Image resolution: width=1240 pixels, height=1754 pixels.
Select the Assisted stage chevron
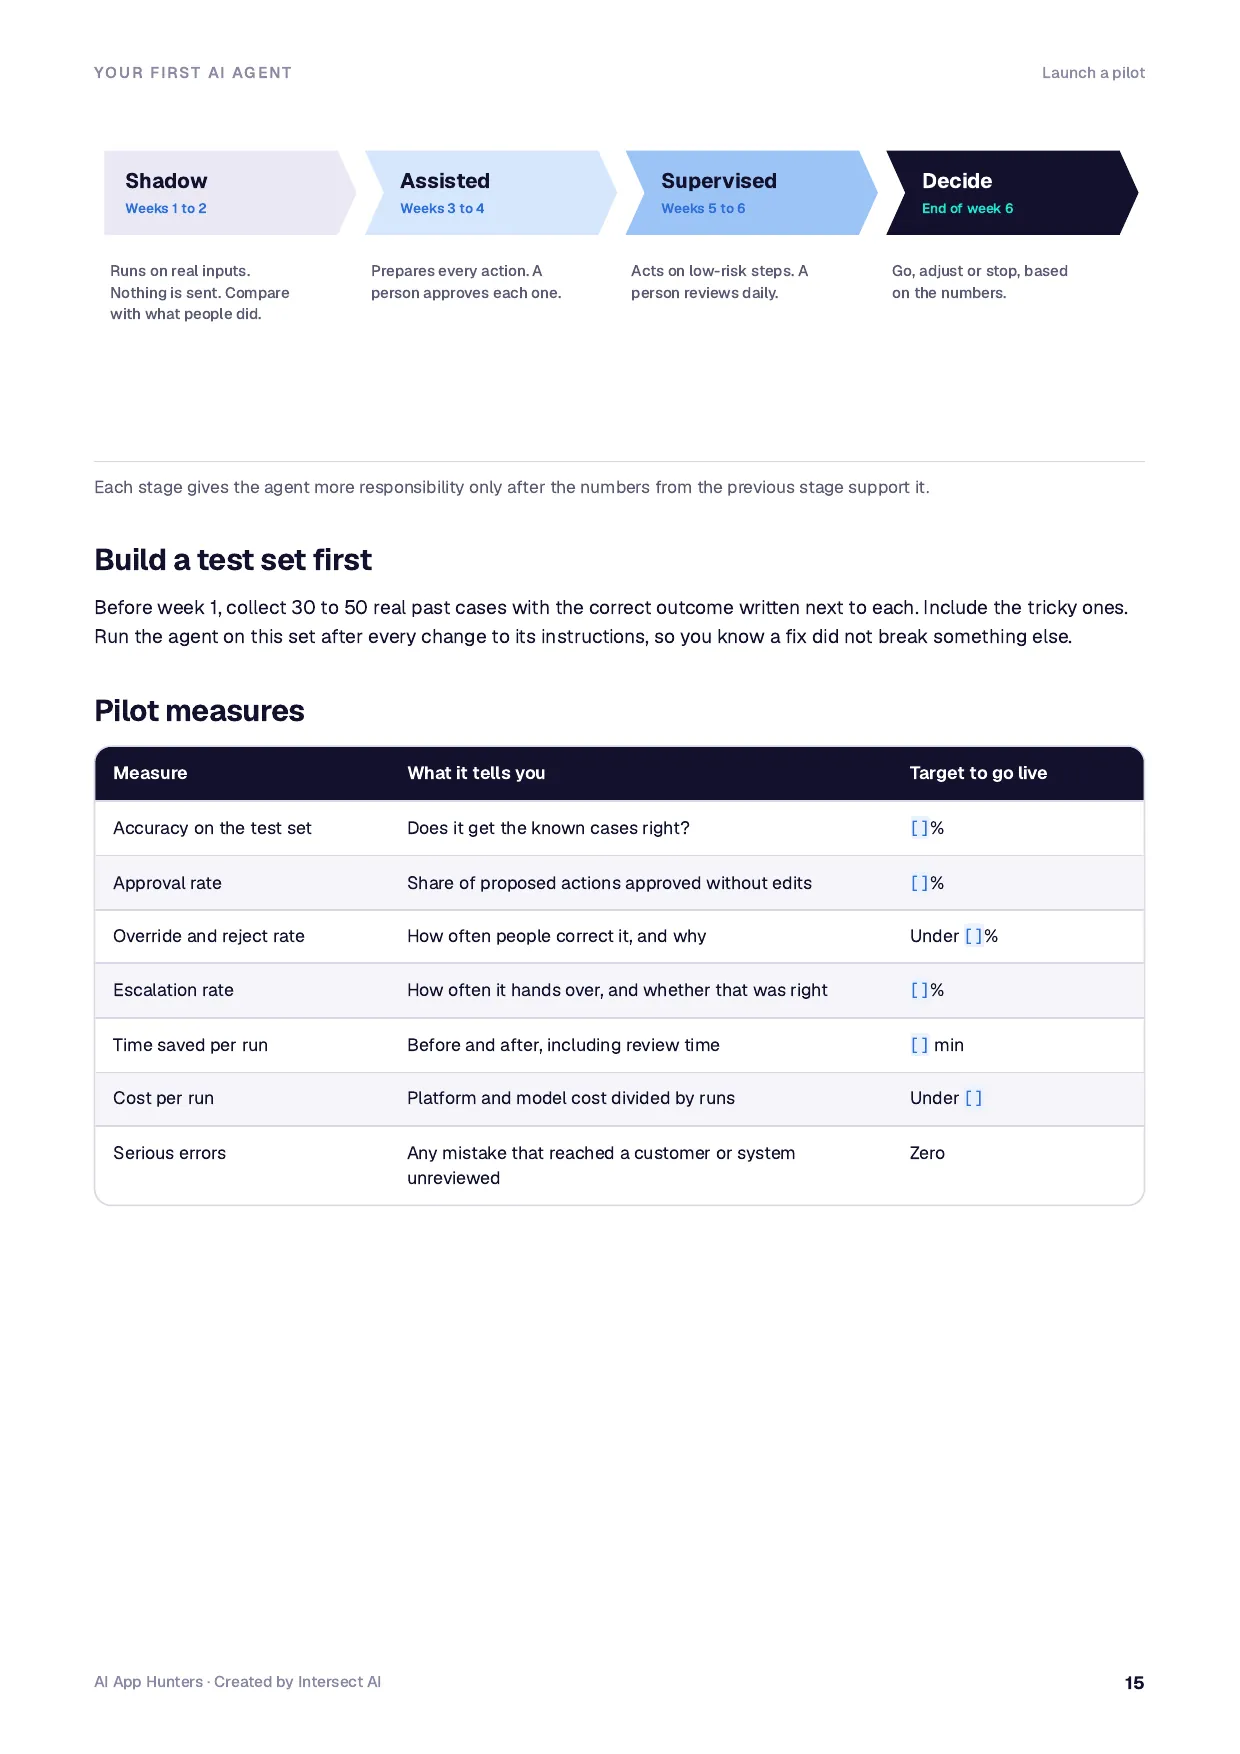point(491,193)
